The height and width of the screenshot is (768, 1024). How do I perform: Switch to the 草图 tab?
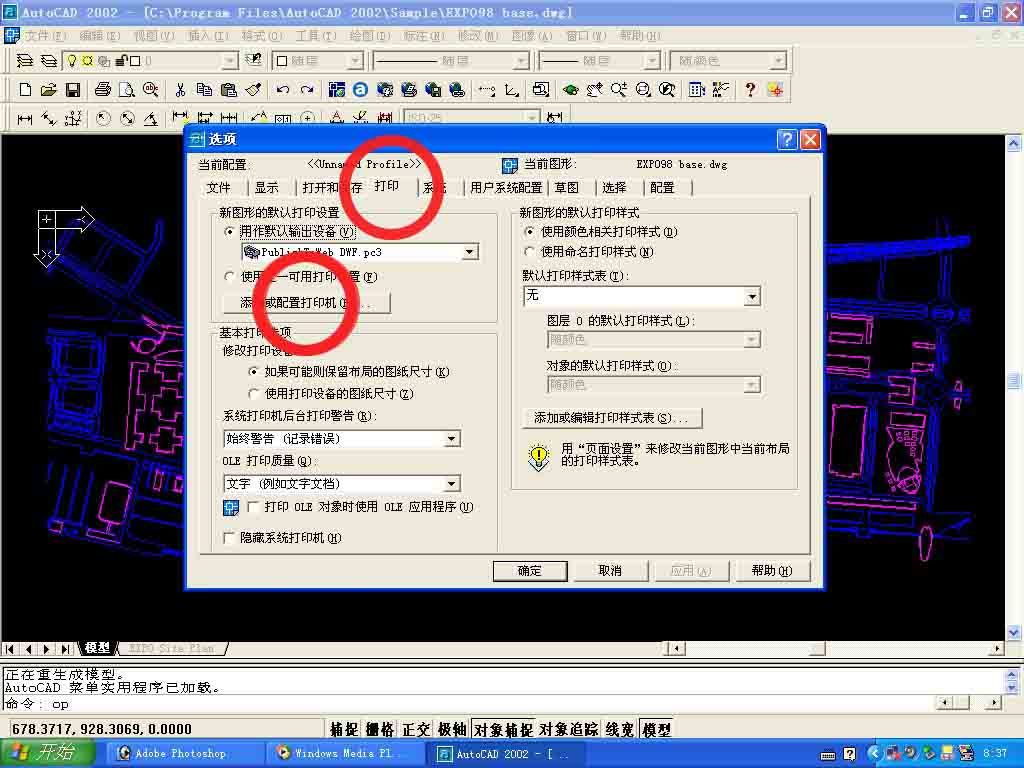(567, 187)
